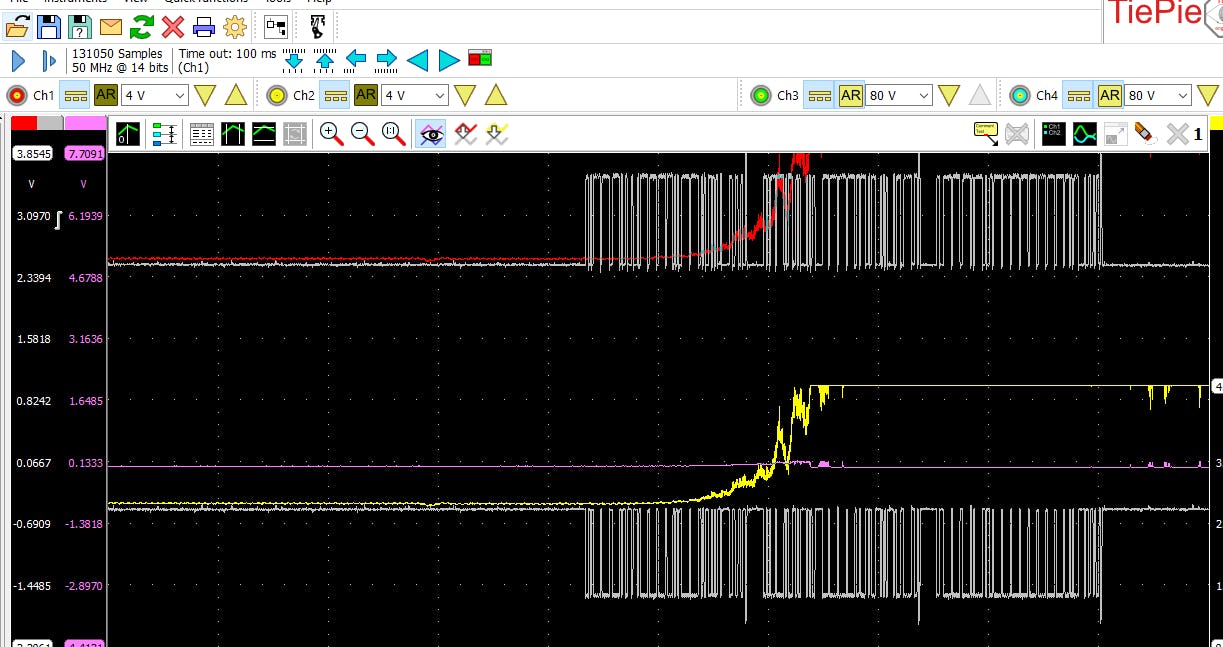Click the print icon in toolbar
This screenshot has width=1223, height=647.
(204, 27)
